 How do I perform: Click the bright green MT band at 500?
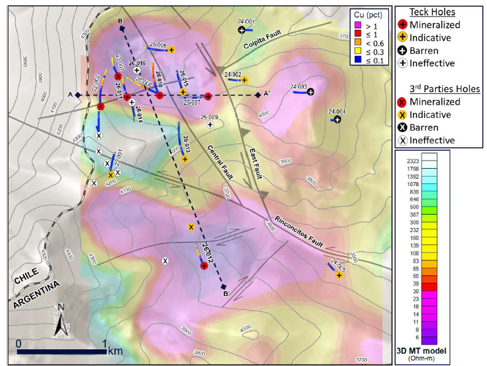[x=429, y=210]
